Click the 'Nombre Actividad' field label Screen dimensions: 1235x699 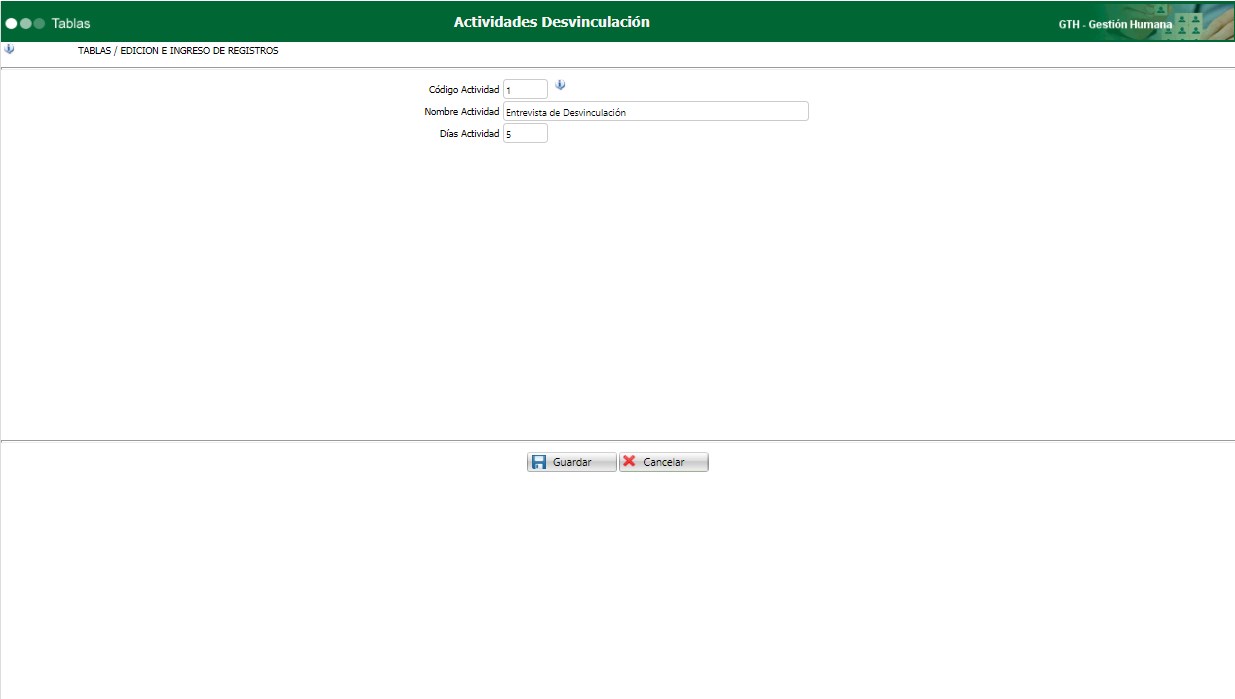pyautogui.click(x=461, y=112)
